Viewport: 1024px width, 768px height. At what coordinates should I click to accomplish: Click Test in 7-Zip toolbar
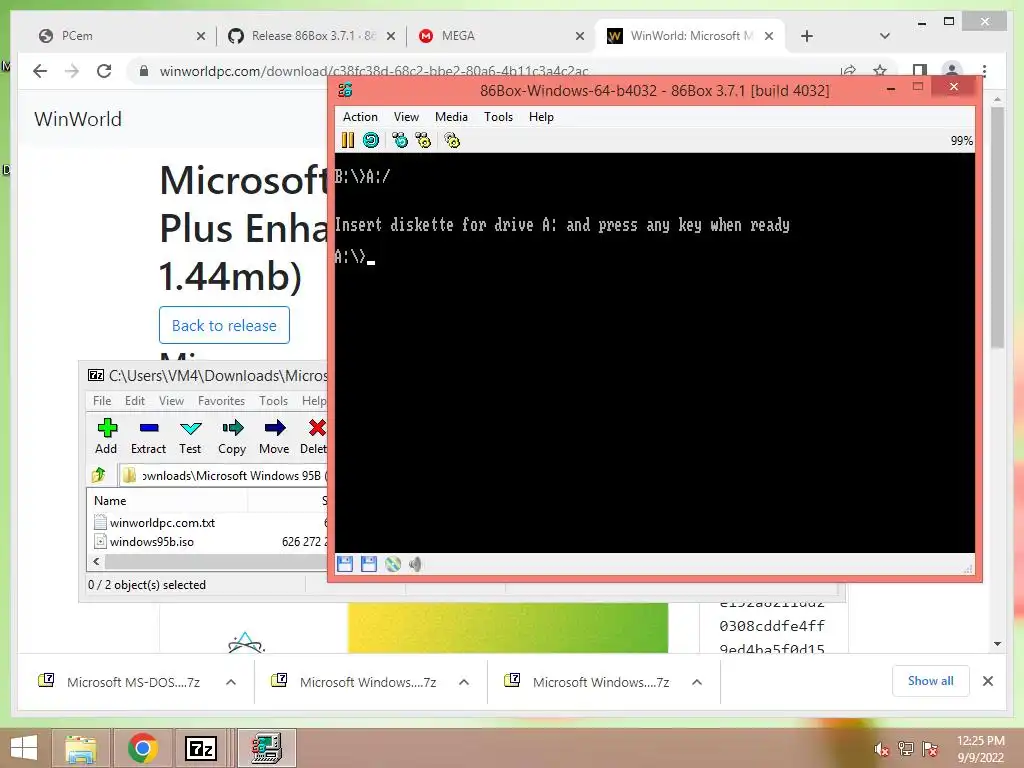(x=190, y=436)
